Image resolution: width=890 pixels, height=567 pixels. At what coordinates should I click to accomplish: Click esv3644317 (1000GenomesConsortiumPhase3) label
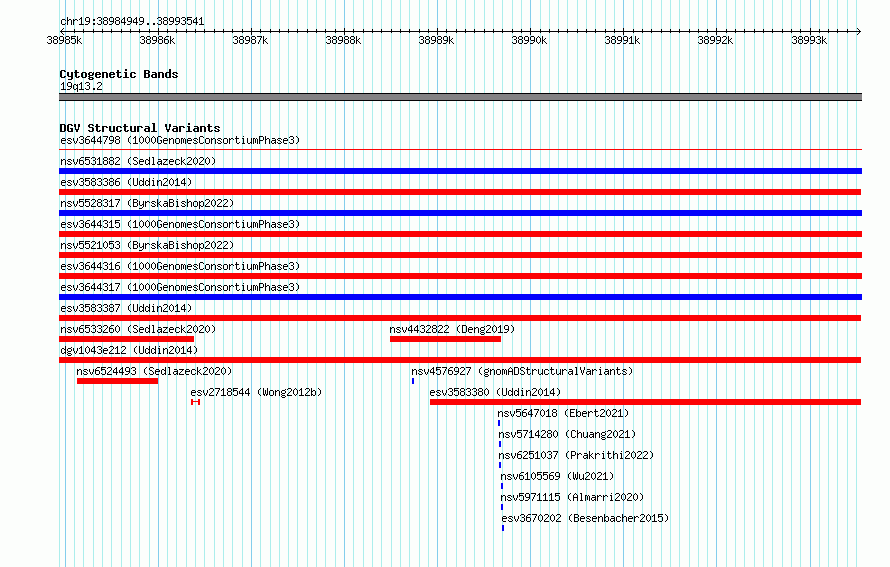point(180,287)
